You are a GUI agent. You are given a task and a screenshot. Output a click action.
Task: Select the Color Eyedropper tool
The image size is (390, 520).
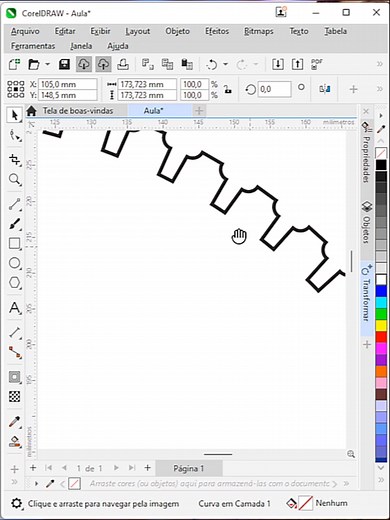coord(14,422)
